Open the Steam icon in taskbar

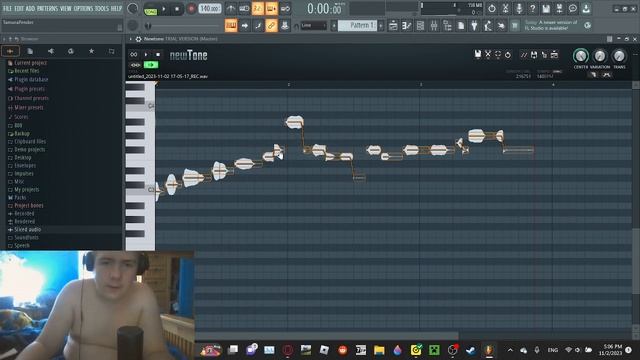[x=471, y=350]
